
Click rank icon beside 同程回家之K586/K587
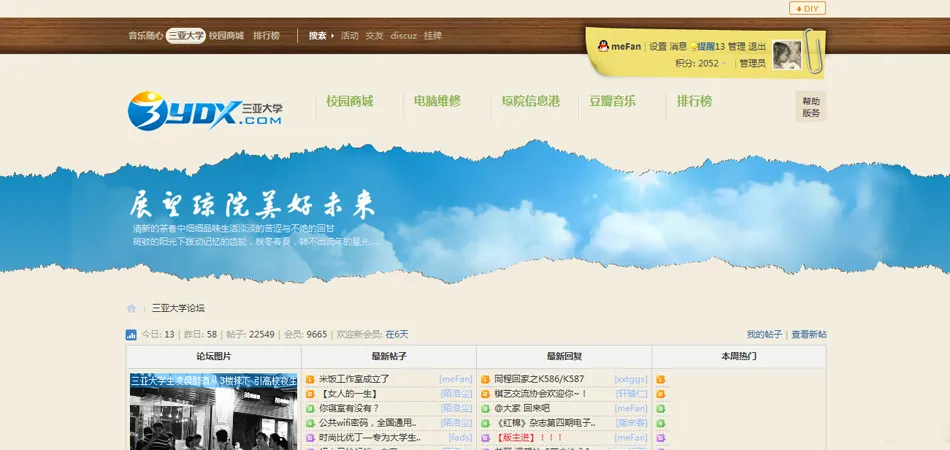485,379
